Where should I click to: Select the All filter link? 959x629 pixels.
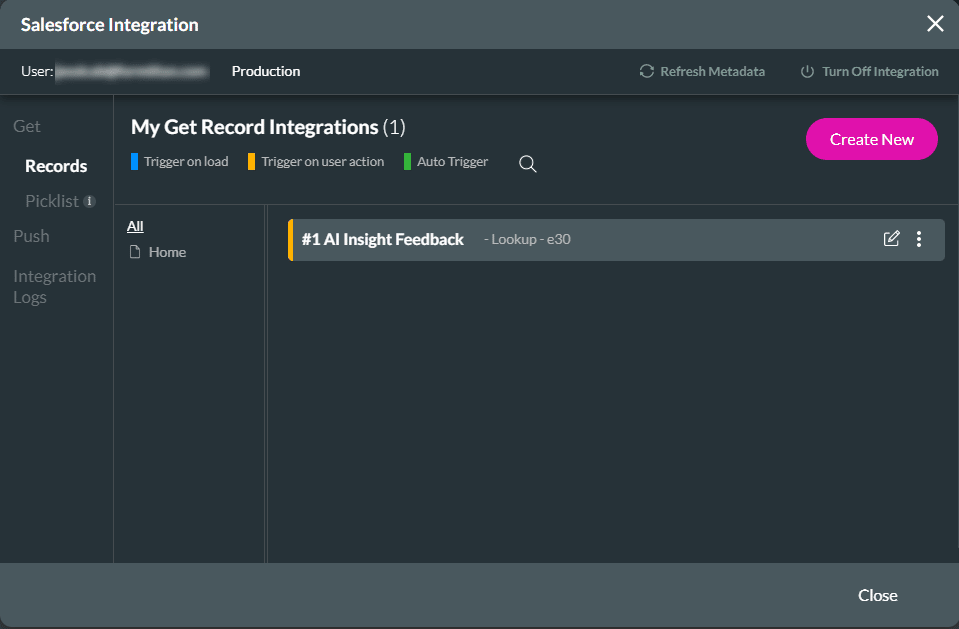[135, 226]
